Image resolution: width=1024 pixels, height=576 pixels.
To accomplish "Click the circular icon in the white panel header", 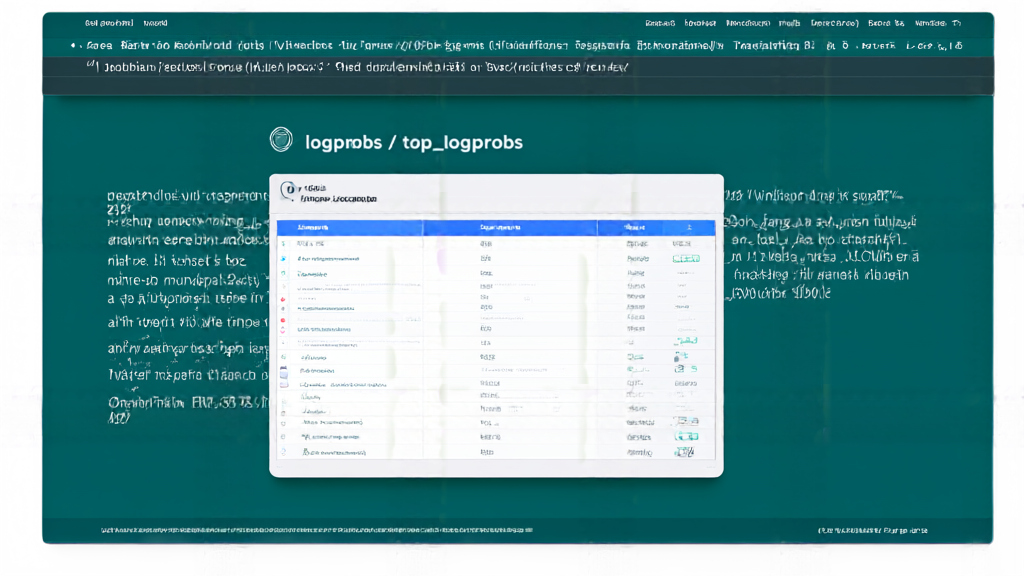I will [x=288, y=190].
